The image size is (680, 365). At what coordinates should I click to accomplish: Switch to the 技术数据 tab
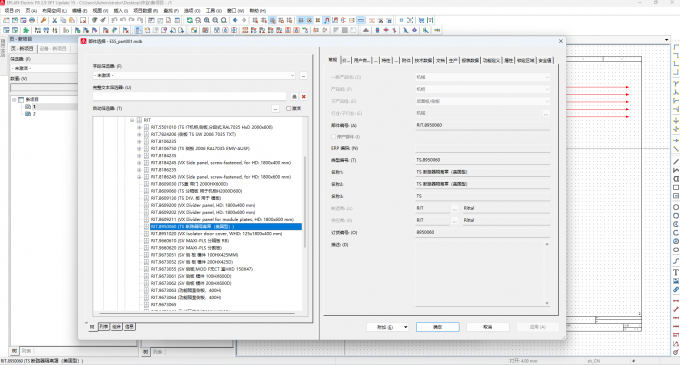pyautogui.click(x=423, y=61)
